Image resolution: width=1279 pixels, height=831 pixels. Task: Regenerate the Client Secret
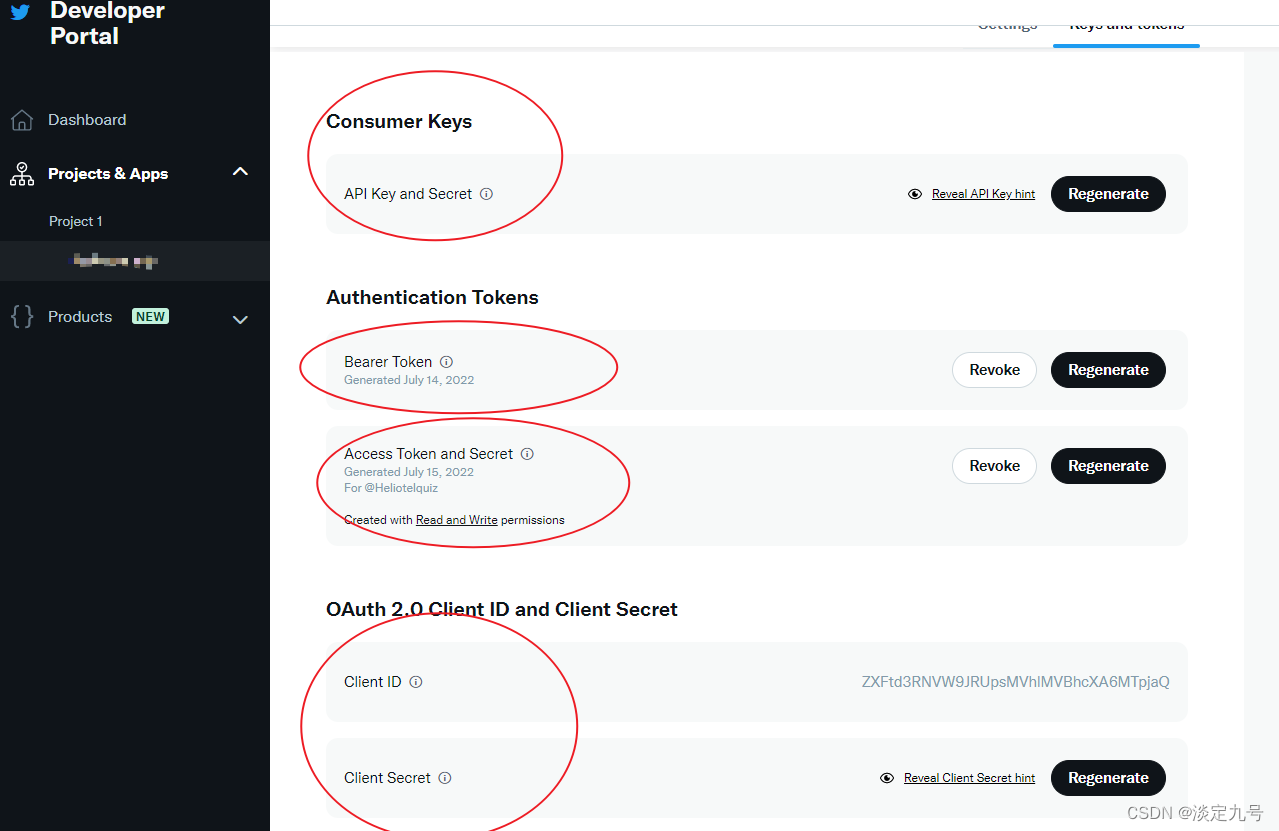(1108, 778)
